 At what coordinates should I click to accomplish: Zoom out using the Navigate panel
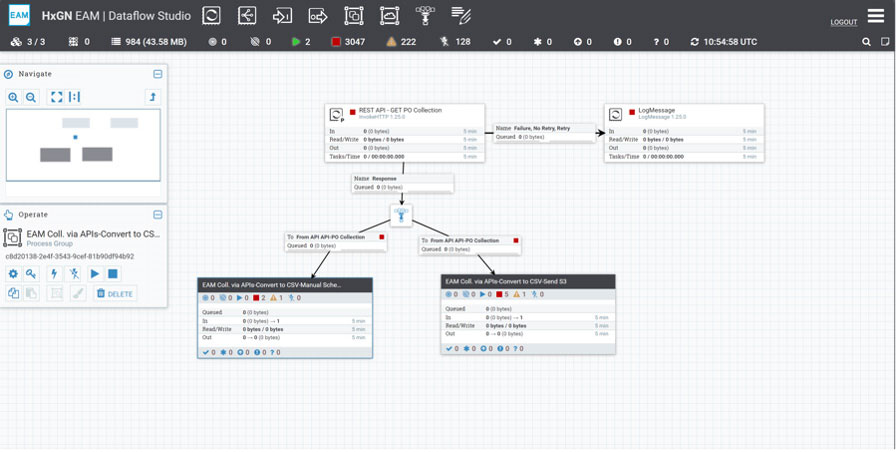click(x=31, y=97)
